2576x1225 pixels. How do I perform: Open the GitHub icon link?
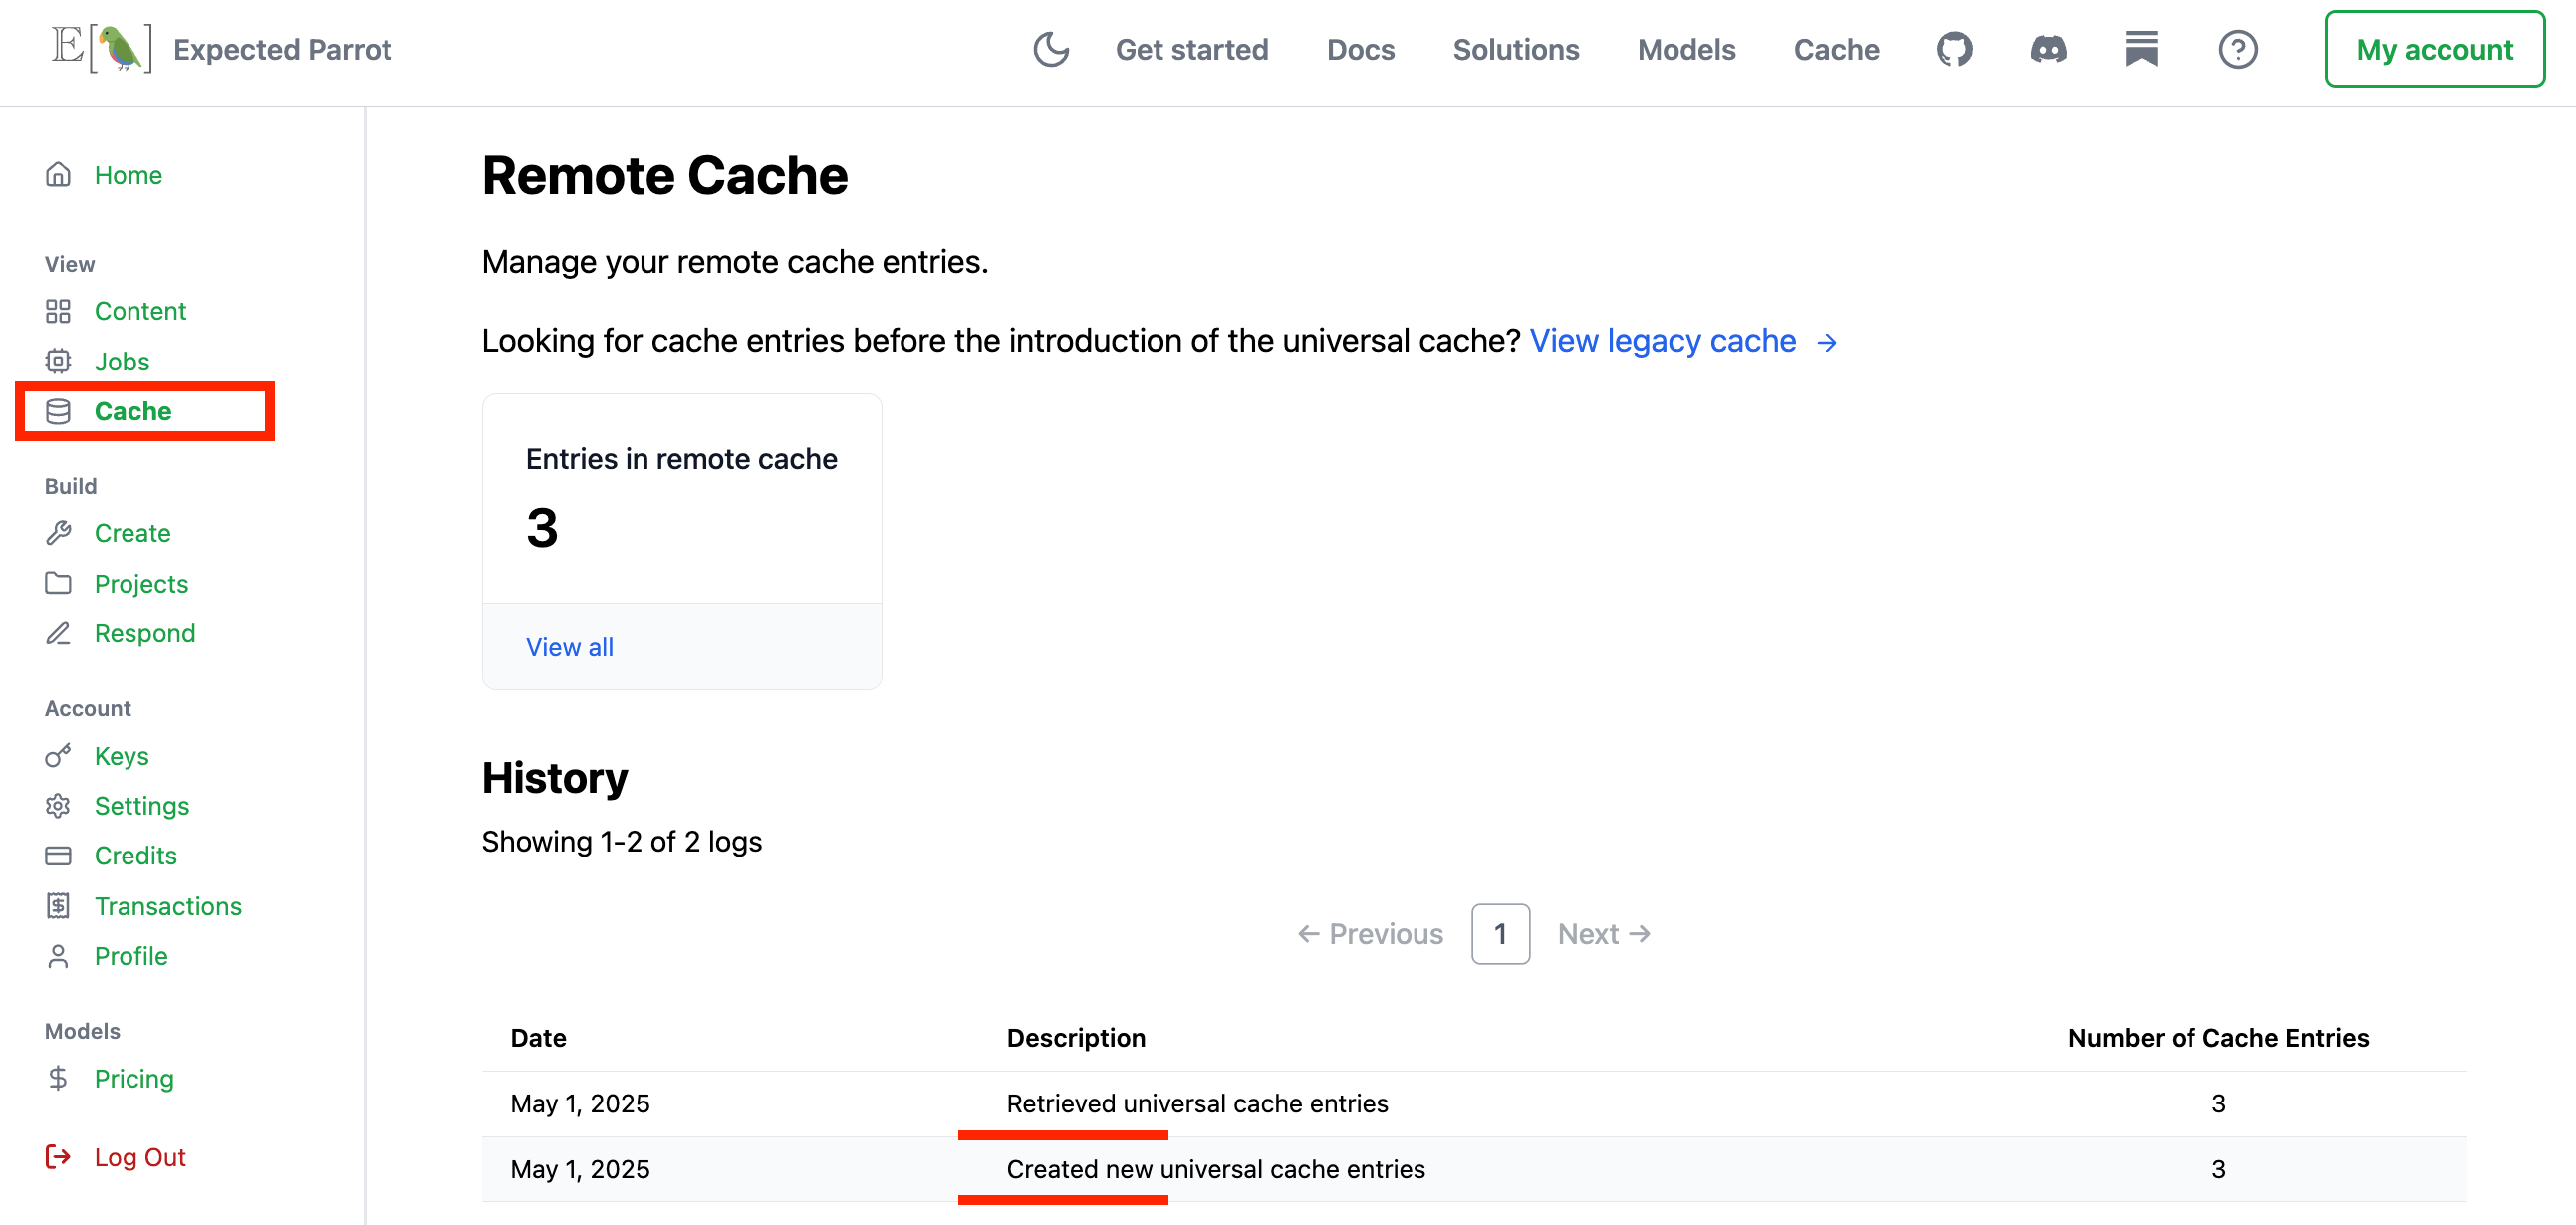click(x=1954, y=49)
